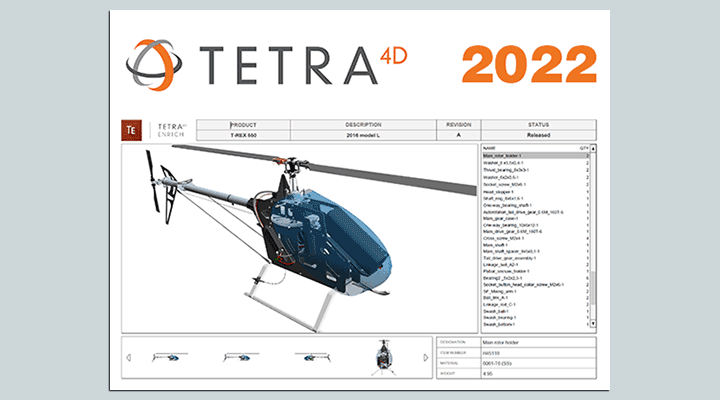This screenshot has height=400, width=720.
Task: Click the NAME header in parts list
Action: 489,148
